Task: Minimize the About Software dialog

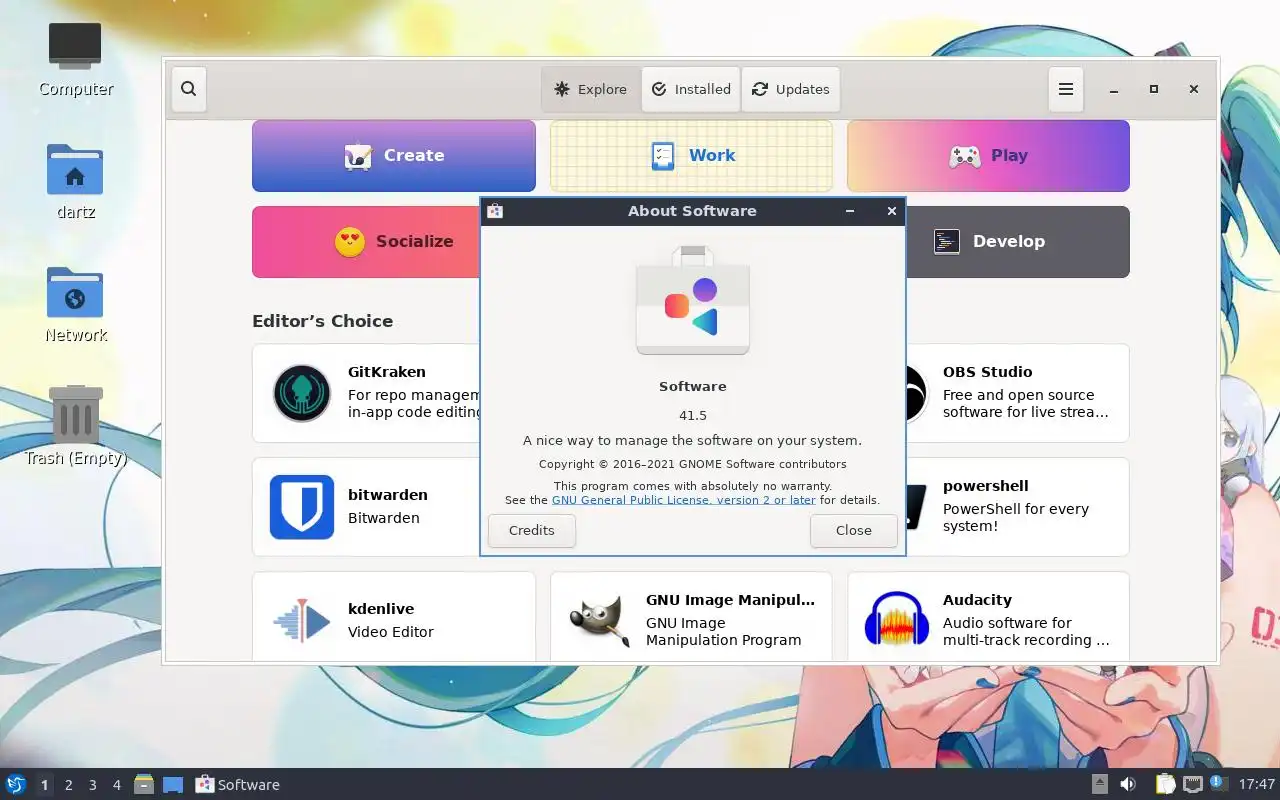Action: pos(850,211)
